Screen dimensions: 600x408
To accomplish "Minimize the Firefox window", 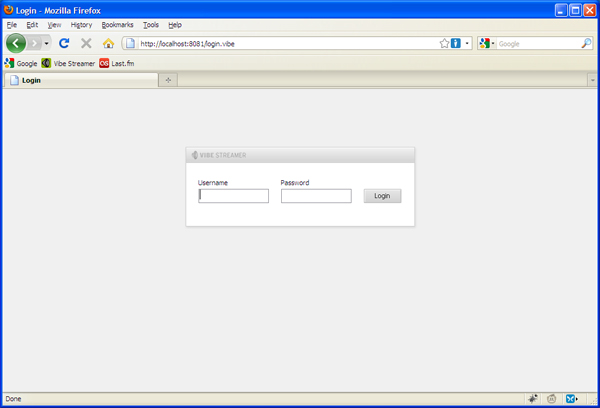I will click(x=561, y=10).
